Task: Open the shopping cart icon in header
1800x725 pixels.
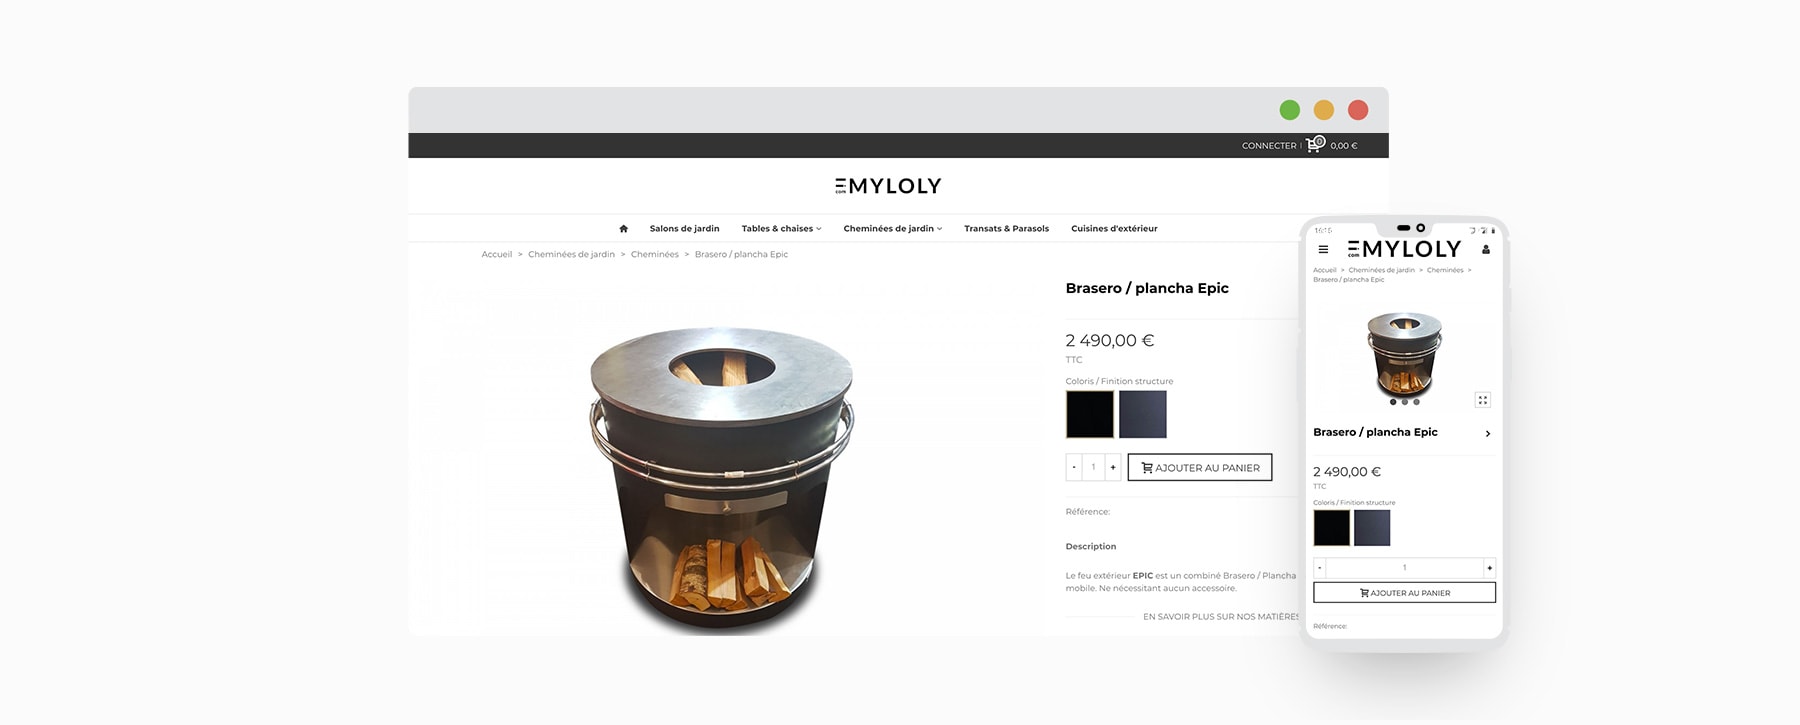Action: [1315, 144]
